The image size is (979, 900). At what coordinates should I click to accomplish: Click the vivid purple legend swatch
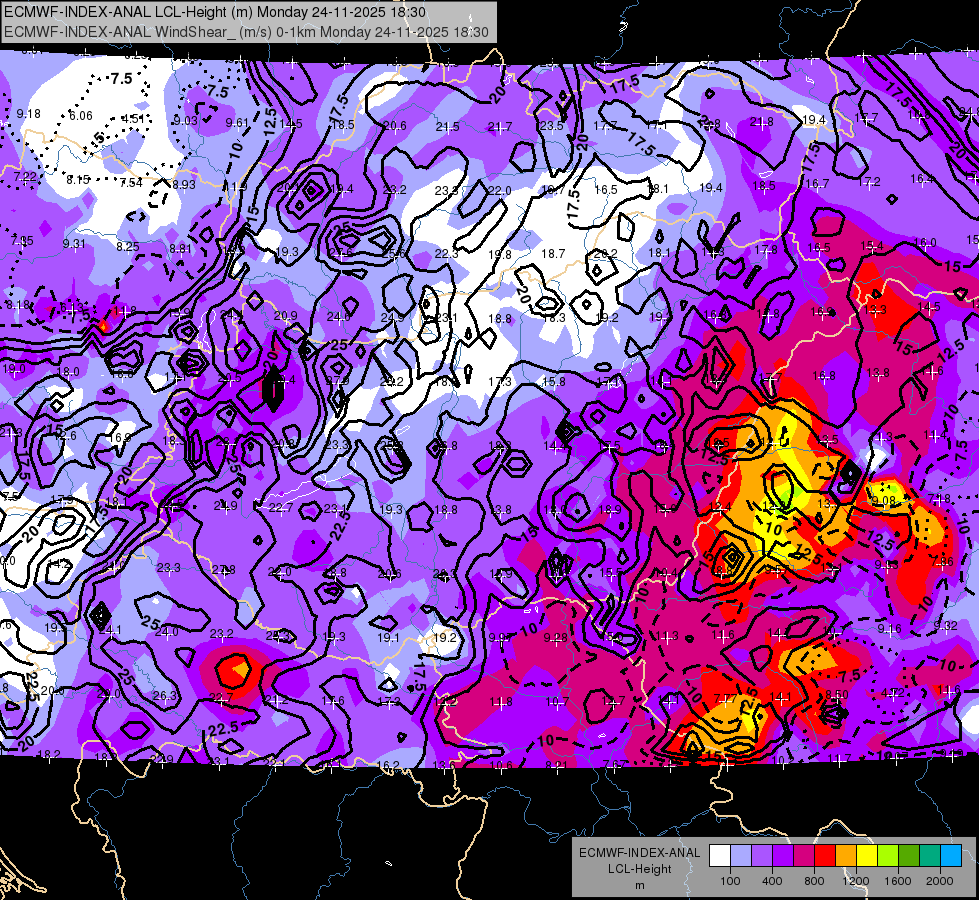783,856
